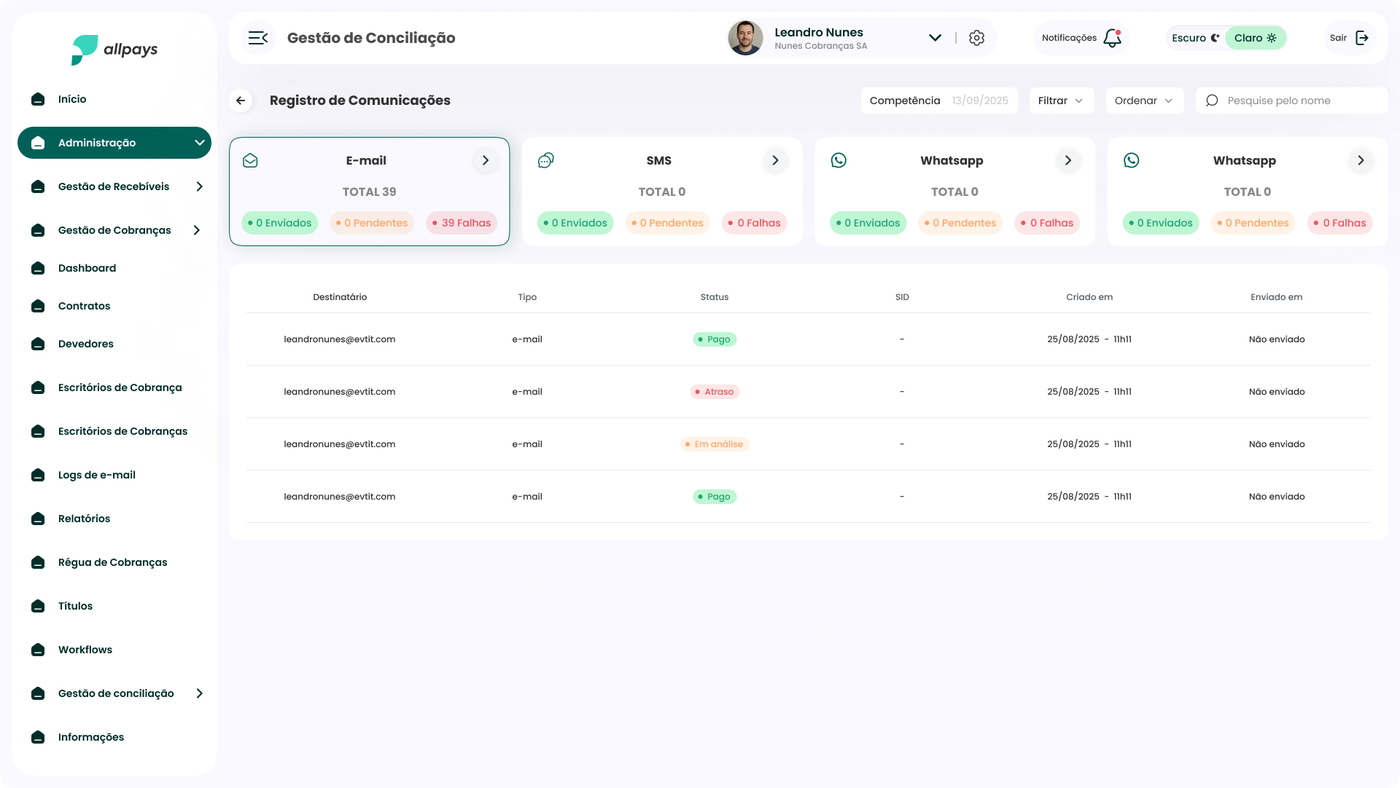Pick the Competência date field
This screenshot has width=1400, height=788.
pyautogui.click(x=939, y=101)
